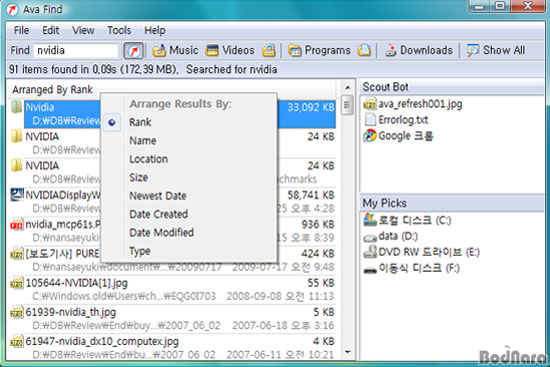
Task: Arrange results by Name
Action: pos(143,141)
